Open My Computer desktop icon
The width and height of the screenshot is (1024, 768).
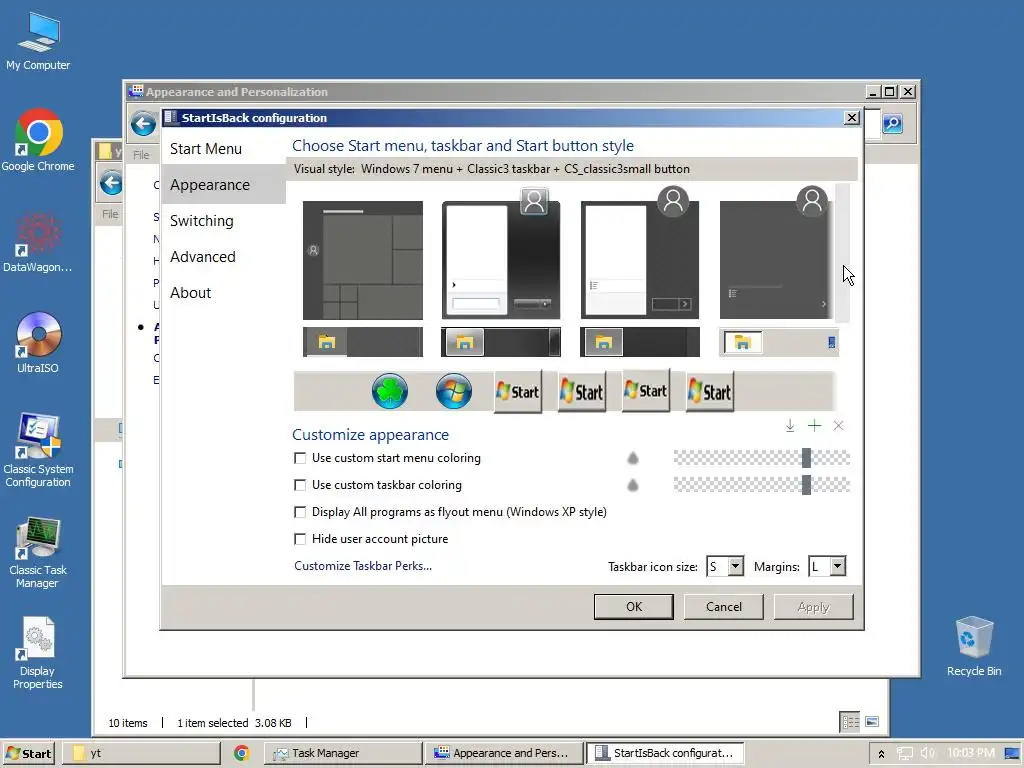click(38, 41)
